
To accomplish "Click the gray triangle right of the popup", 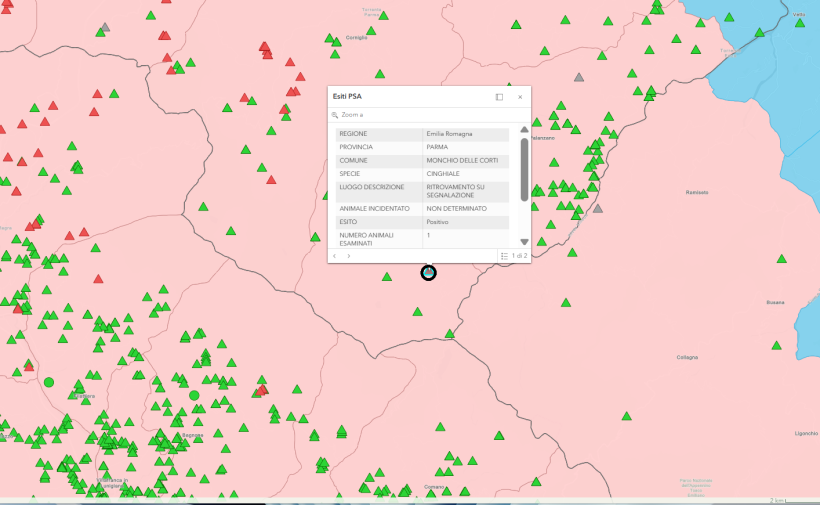I will pos(597,209).
